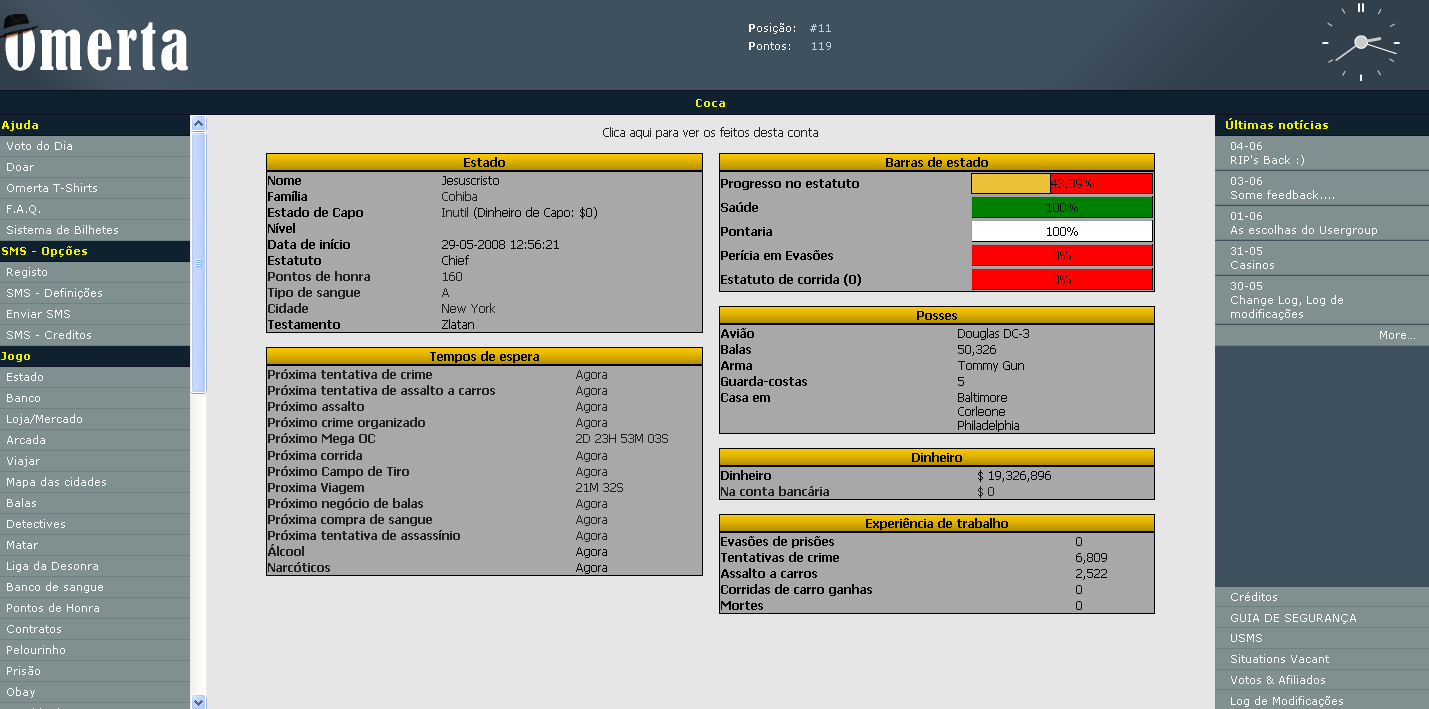Click the green Saúde health bar
Image resolution: width=1429 pixels, height=709 pixels.
click(x=1062, y=207)
